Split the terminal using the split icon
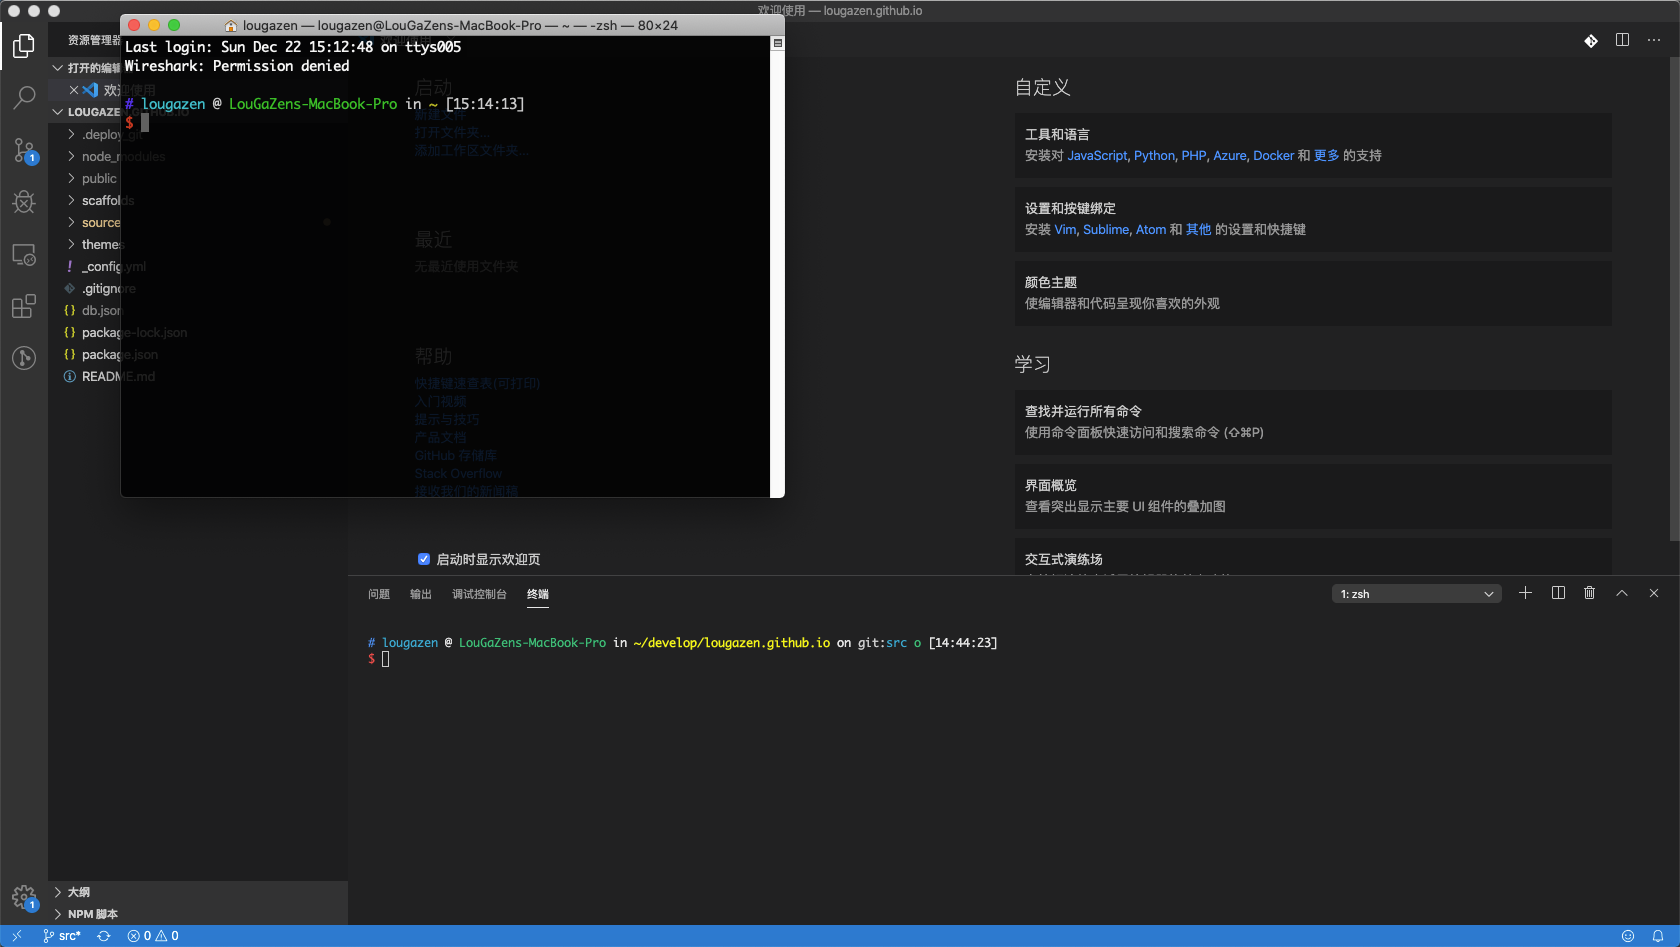 (x=1557, y=592)
